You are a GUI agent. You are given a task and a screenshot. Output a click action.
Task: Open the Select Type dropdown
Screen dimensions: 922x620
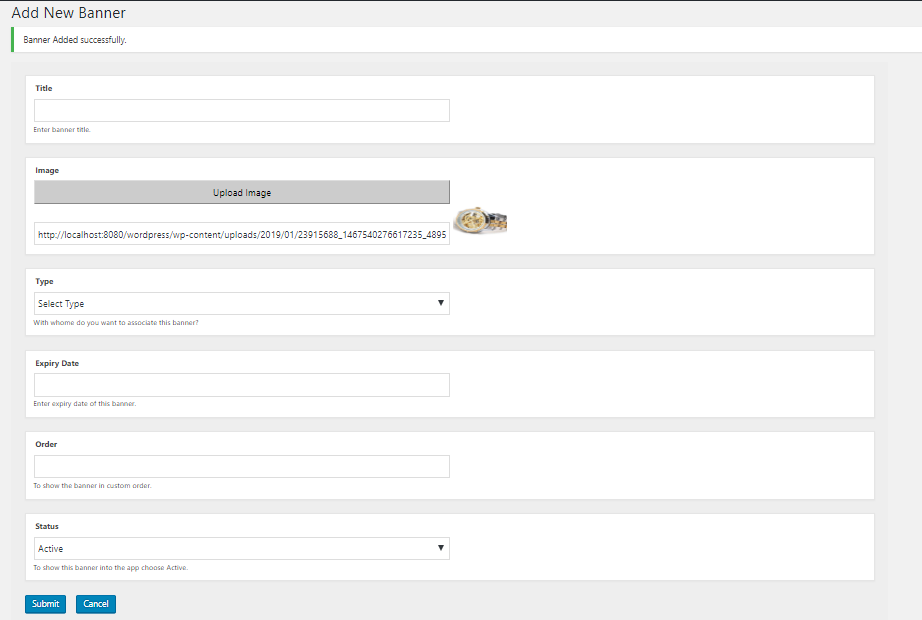[241, 303]
